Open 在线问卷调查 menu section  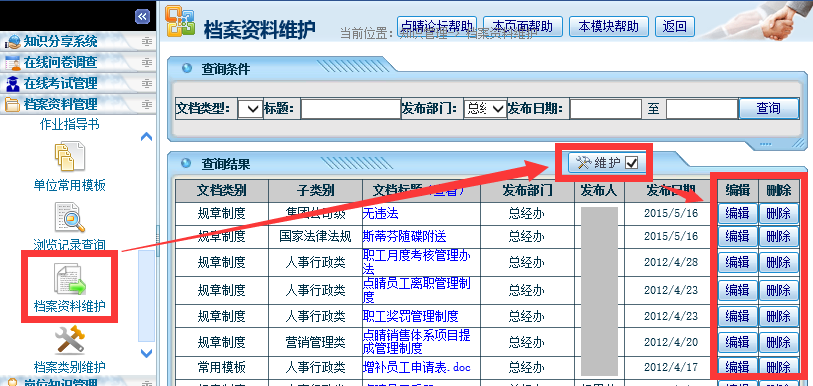pos(60,62)
